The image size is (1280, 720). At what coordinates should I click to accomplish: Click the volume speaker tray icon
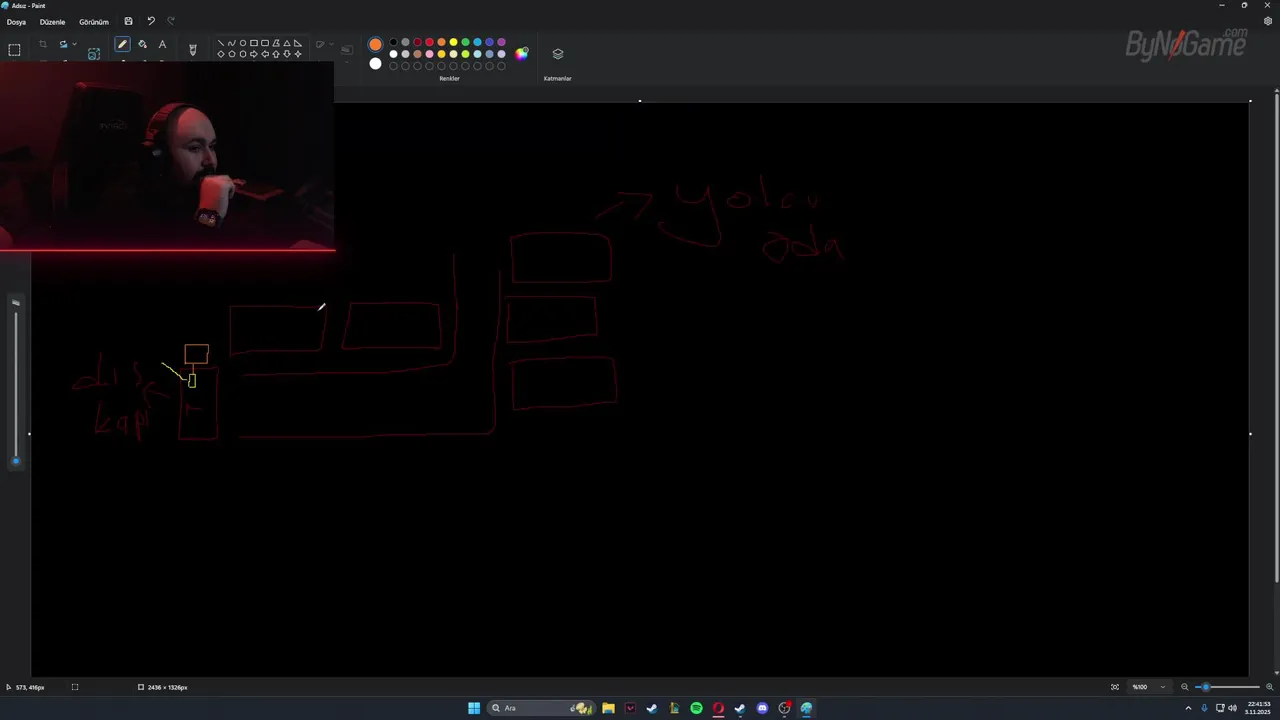(1232, 708)
